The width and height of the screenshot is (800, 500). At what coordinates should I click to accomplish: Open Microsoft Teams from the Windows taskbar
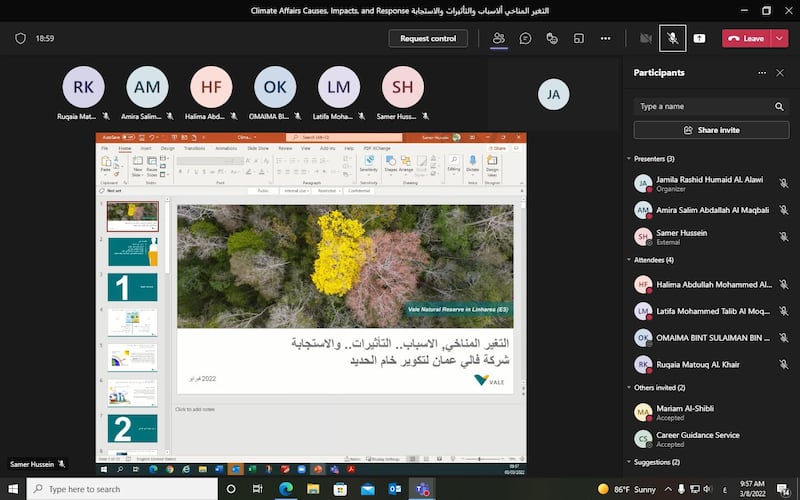tap(422, 489)
